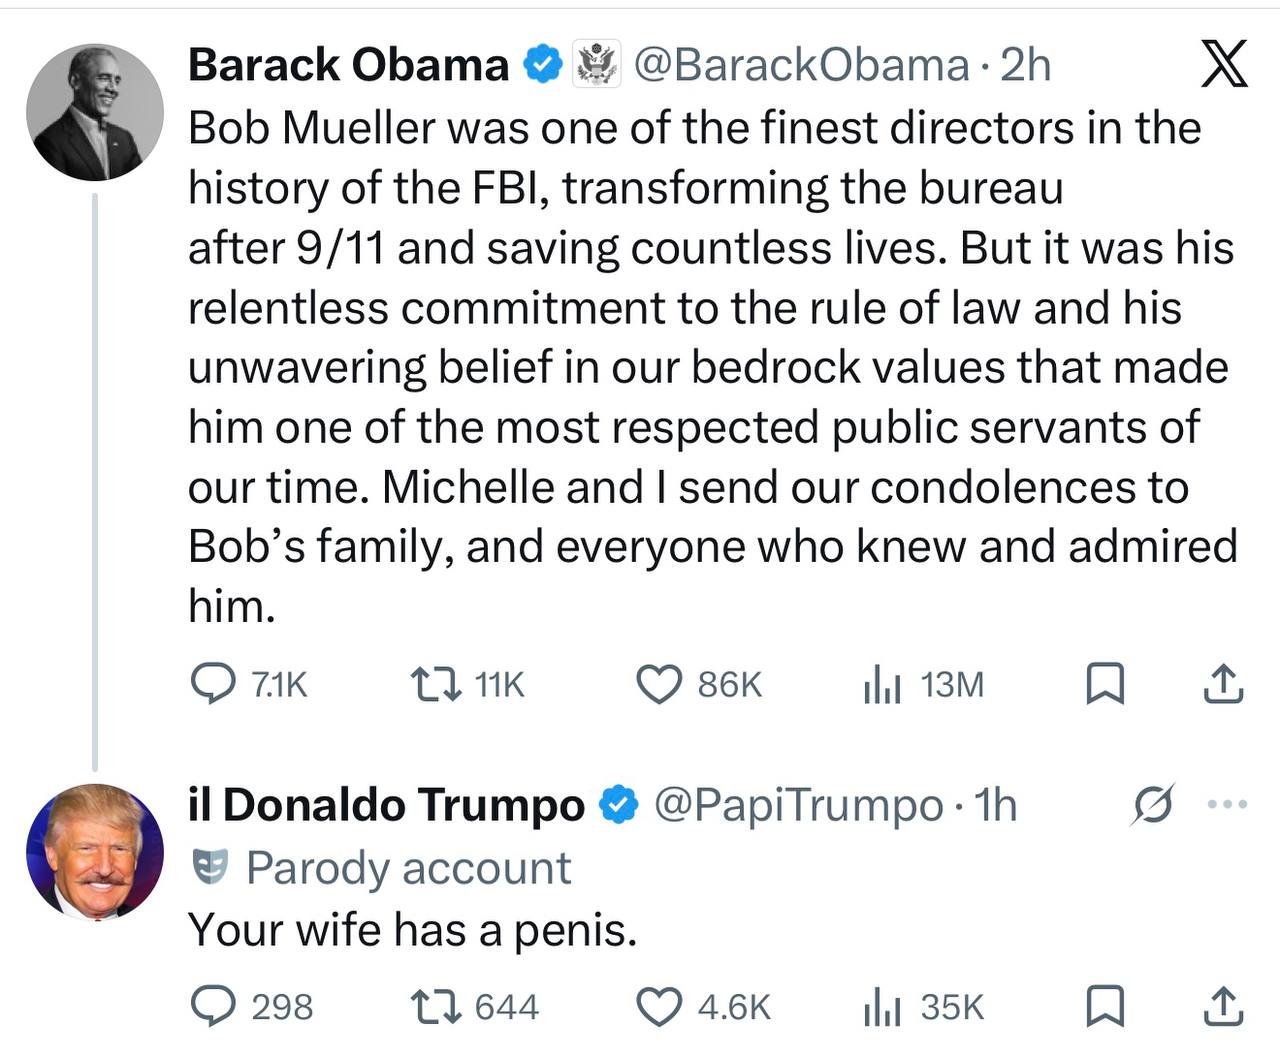Reply to the parody account's post
Image resolution: width=1280 pixels, height=1056 pixels.
tap(211, 1007)
